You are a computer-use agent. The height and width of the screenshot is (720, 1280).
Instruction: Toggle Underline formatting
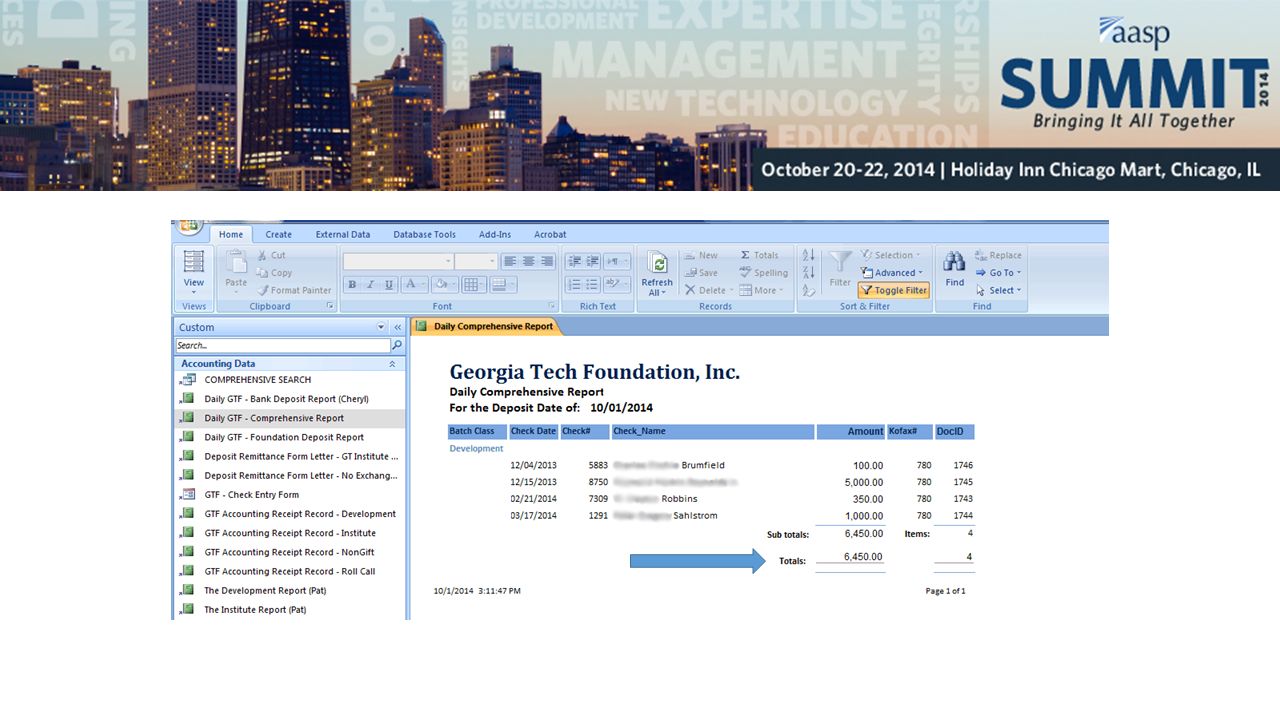[389, 285]
